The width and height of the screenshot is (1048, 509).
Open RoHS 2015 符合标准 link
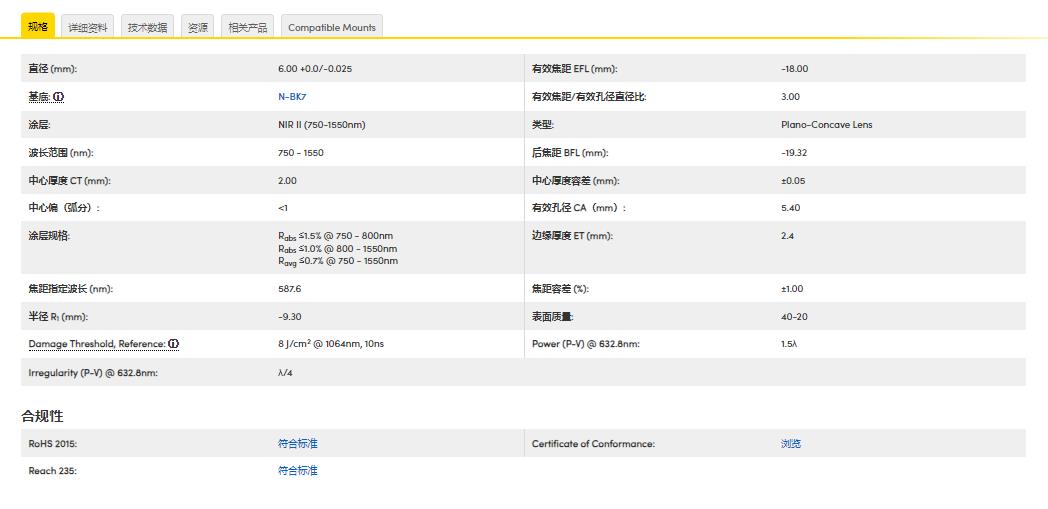point(297,443)
